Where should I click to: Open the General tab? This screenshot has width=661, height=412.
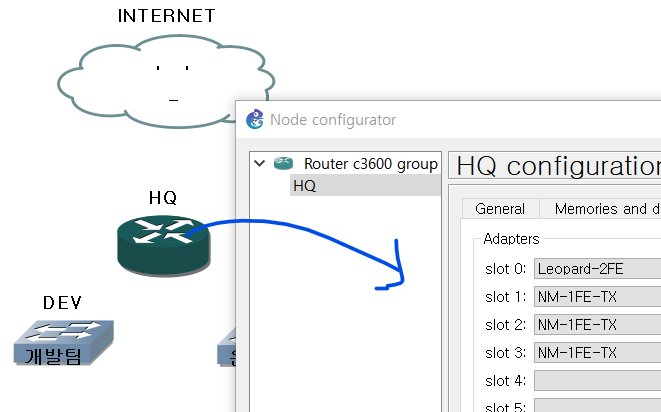click(x=500, y=209)
